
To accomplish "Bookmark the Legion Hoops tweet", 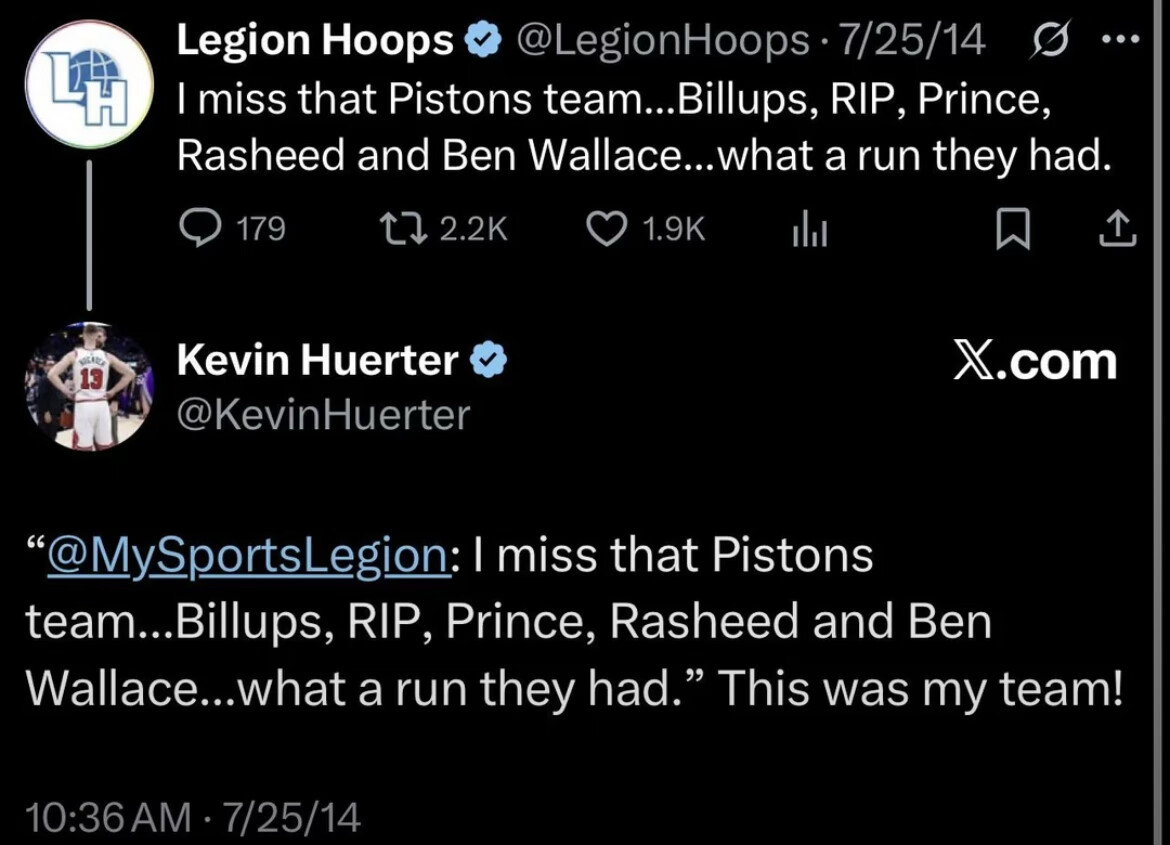I will point(1012,231).
